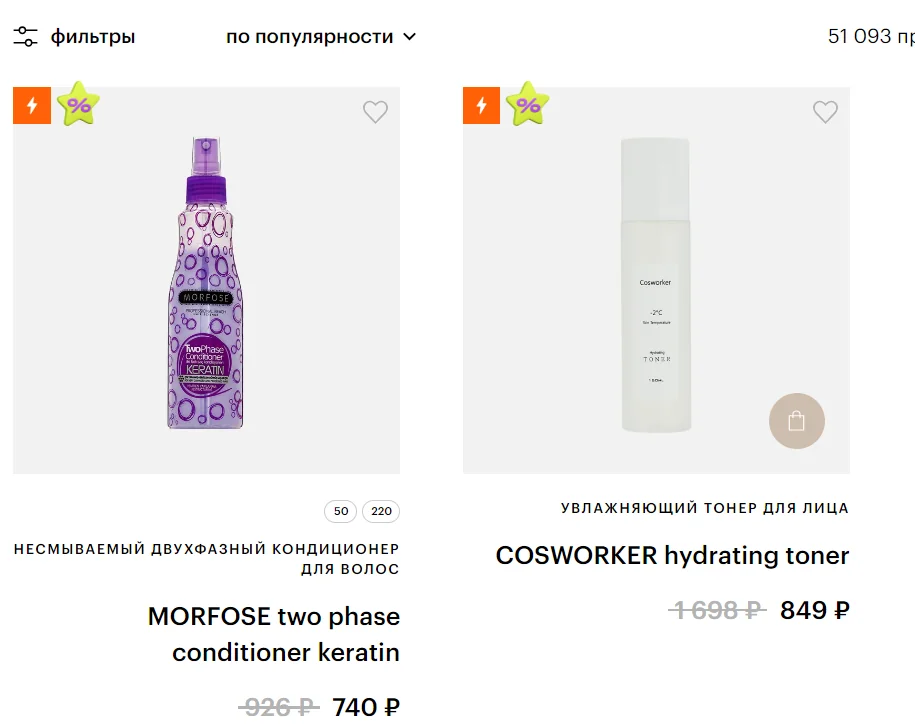This screenshot has width=915, height=725.
Task: Select the 220 volume option
Action: tap(381, 511)
